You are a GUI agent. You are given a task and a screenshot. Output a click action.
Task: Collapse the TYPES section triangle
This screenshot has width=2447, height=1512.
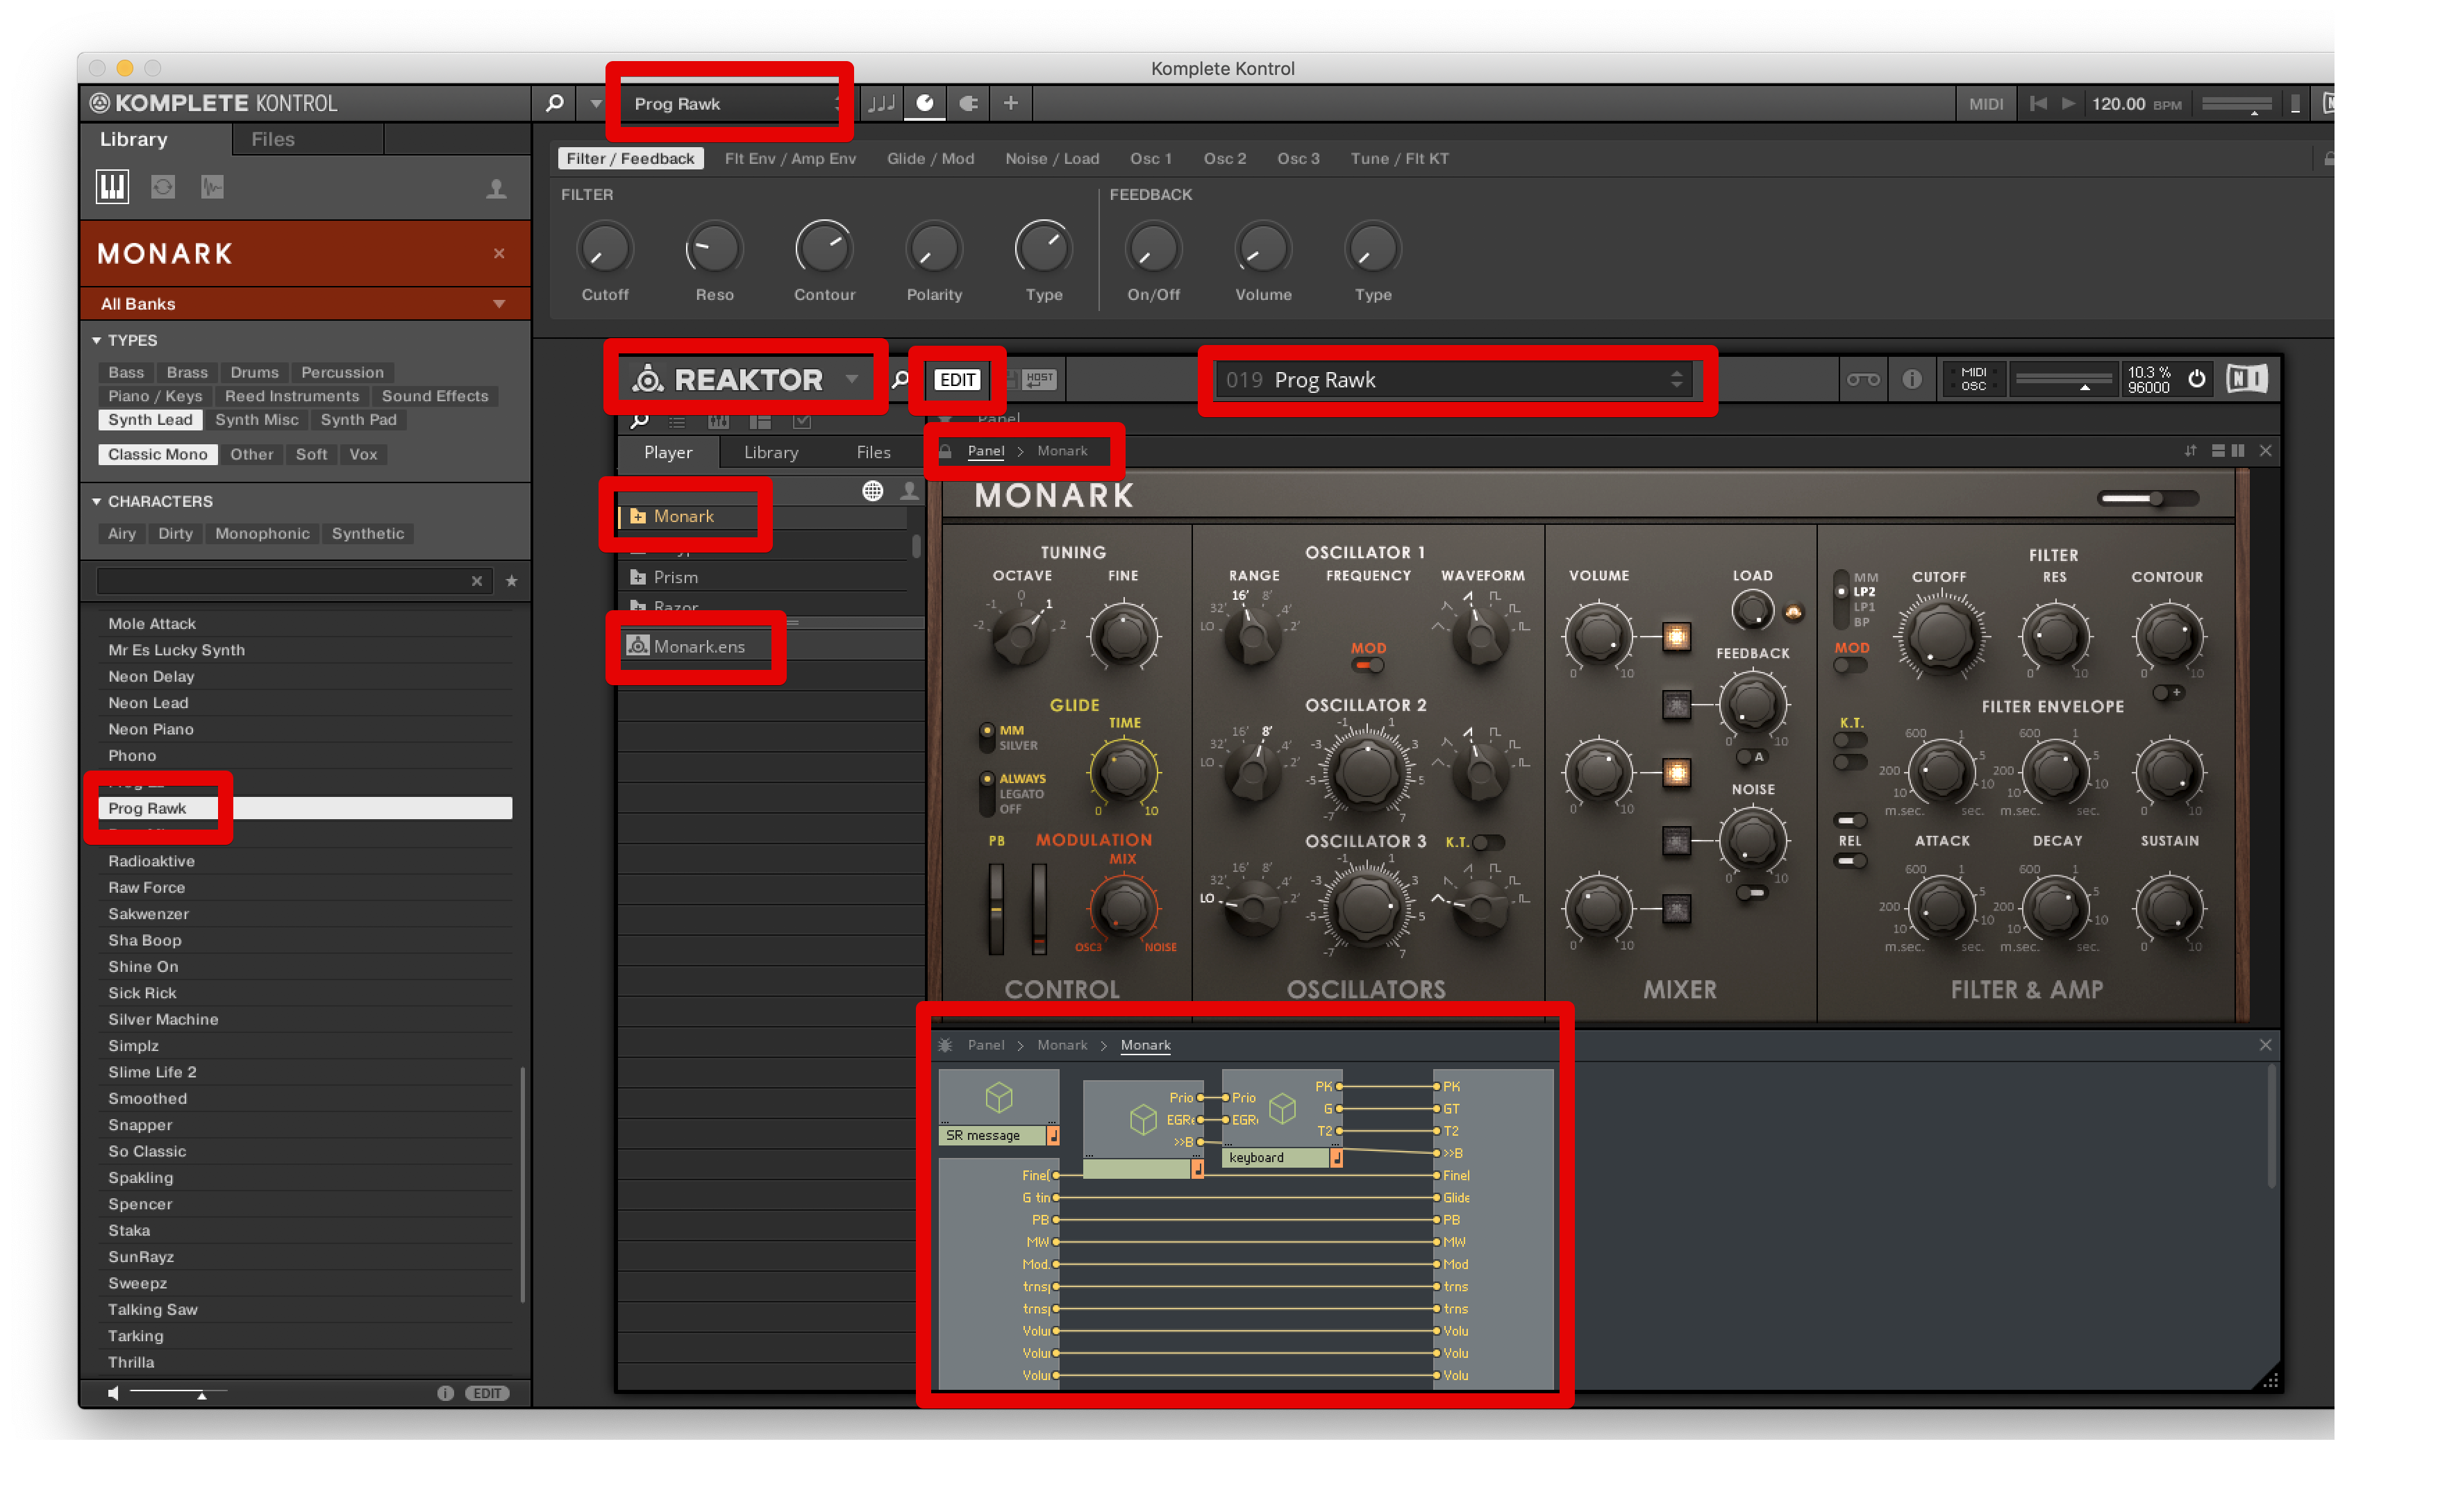97,340
